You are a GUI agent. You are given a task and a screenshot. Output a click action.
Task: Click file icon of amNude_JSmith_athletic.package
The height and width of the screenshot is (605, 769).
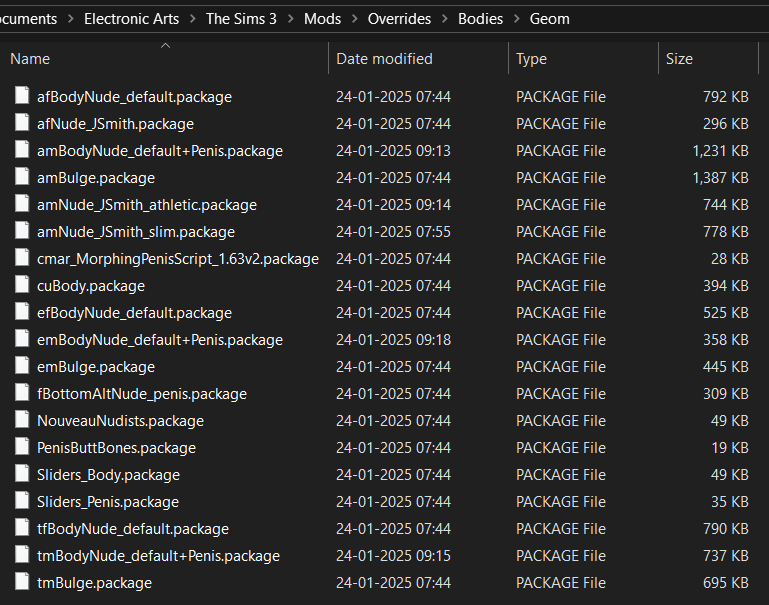click(x=22, y=203)
